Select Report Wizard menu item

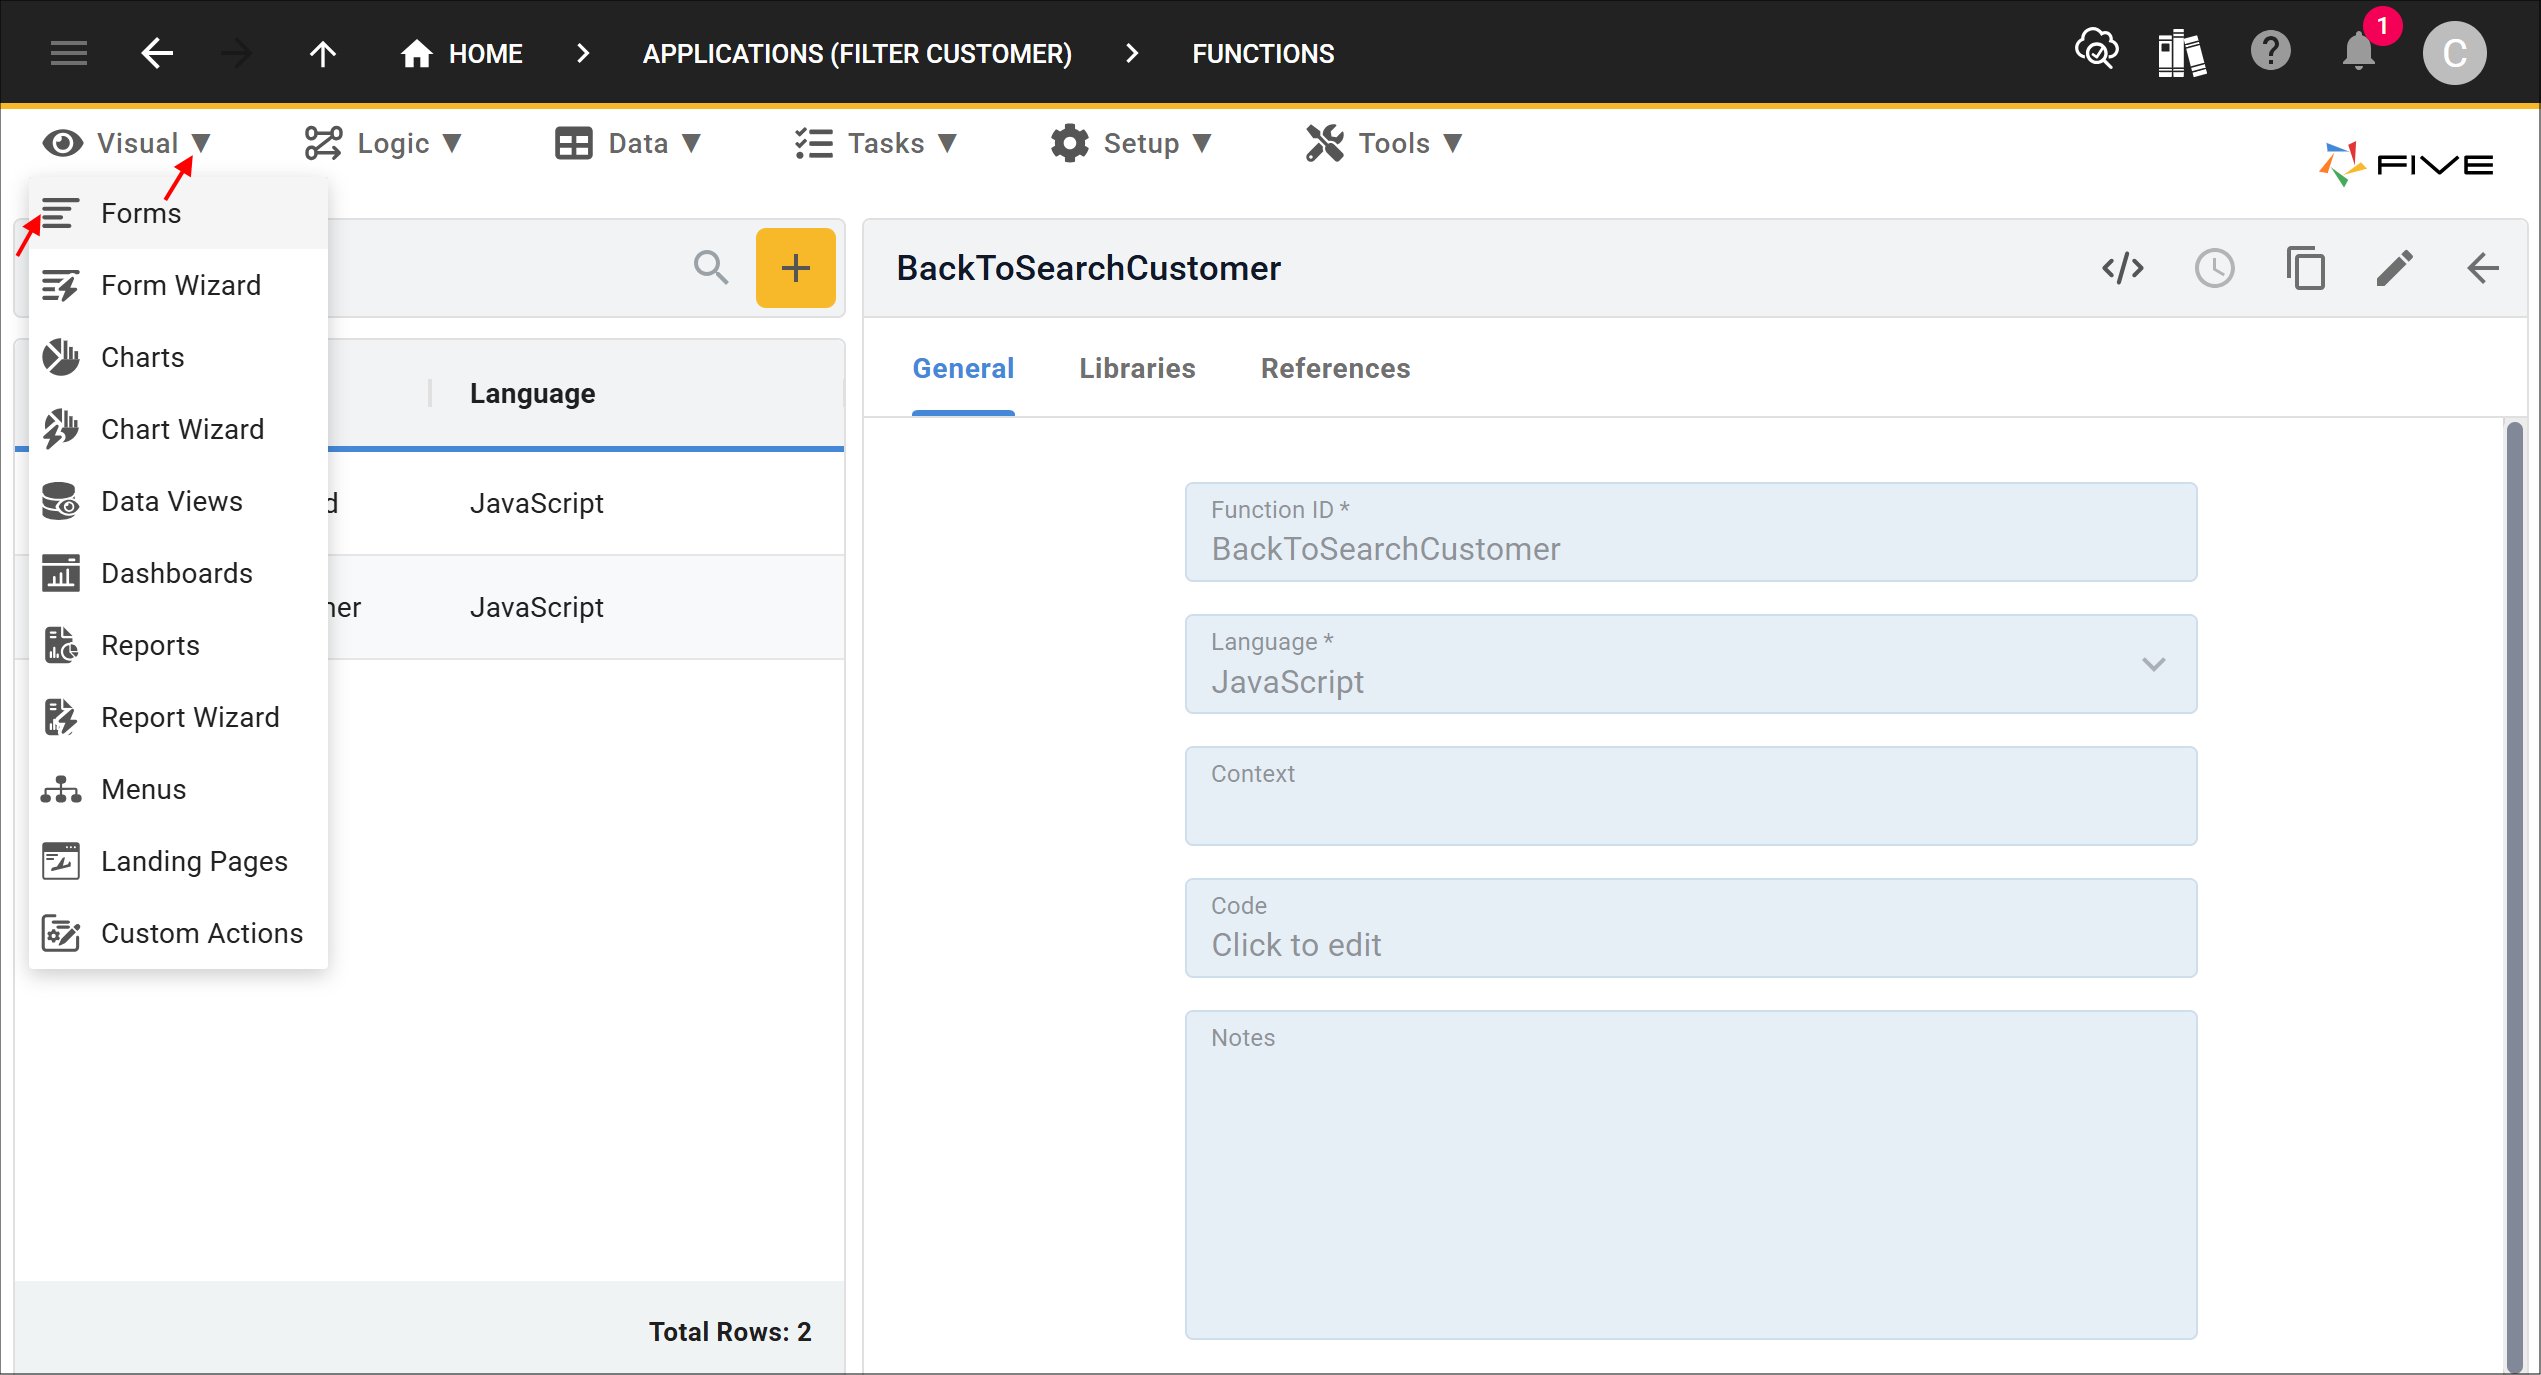(178, 717)
